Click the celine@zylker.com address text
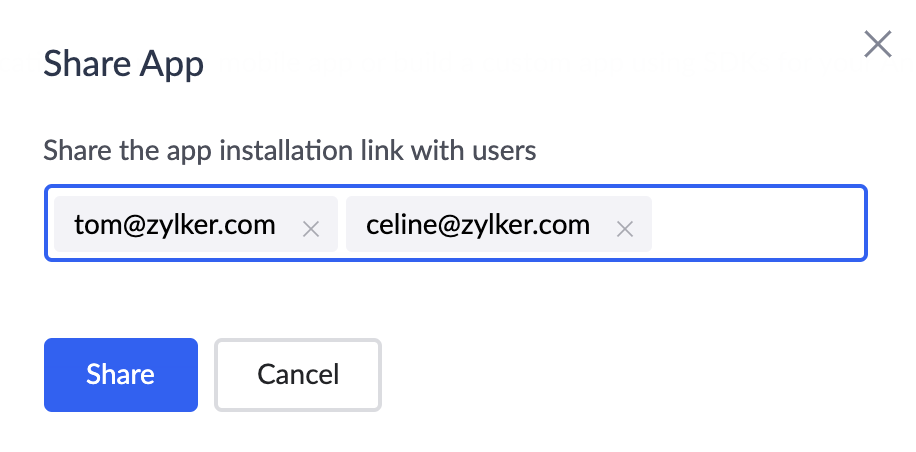Image resolution: width=916 pixels, height=452 pixels. 478,224
